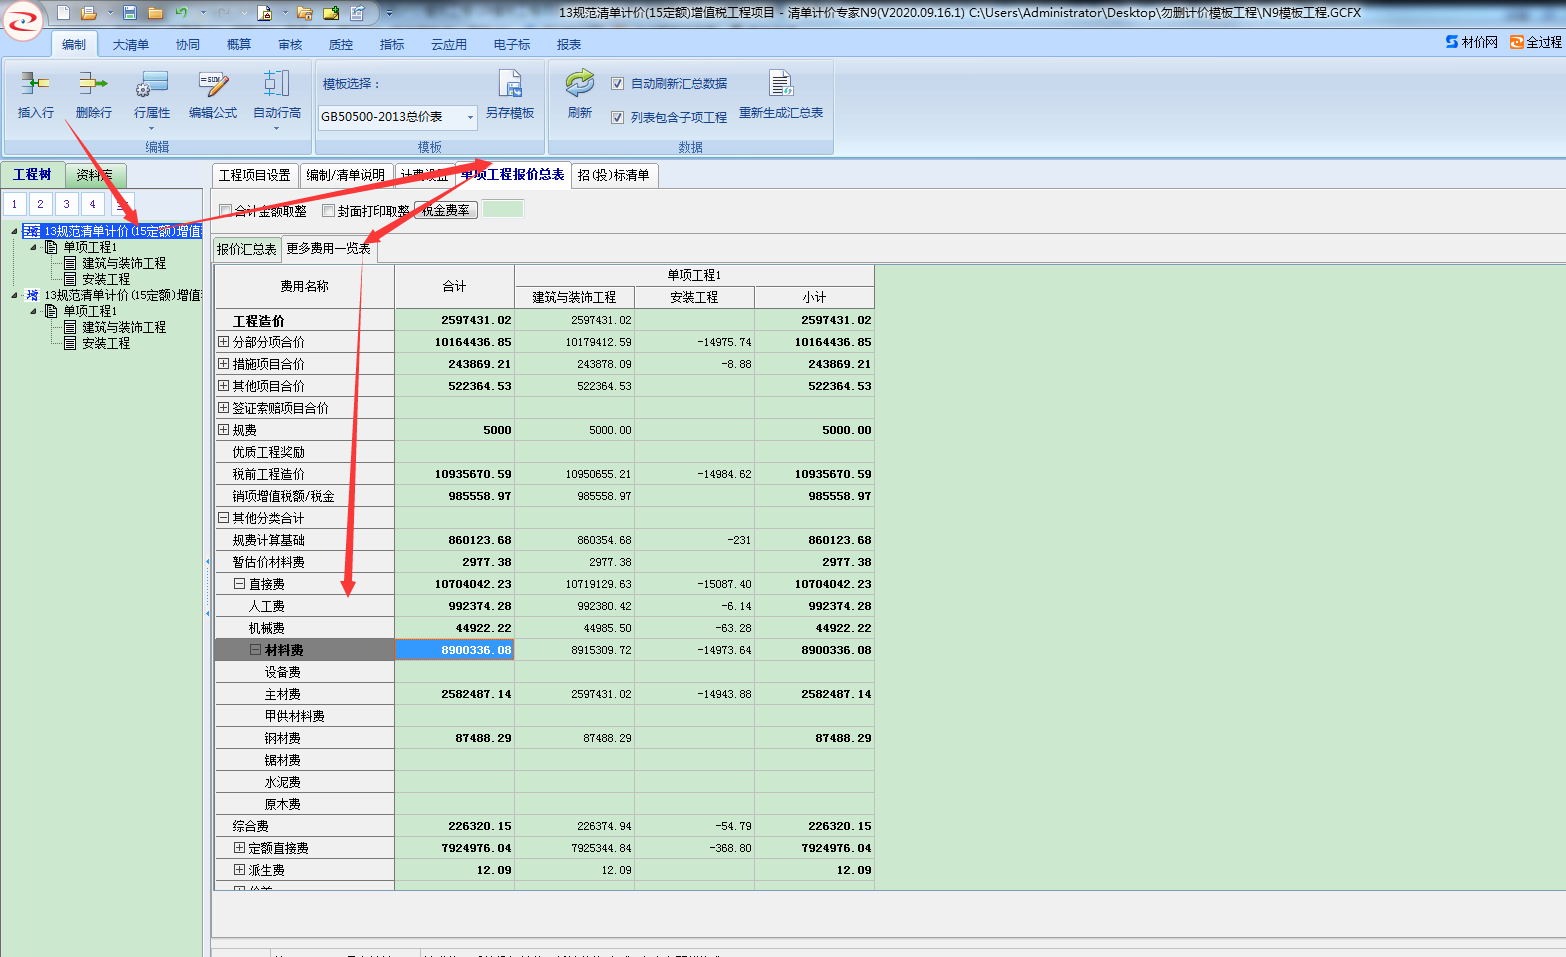The width and height of the screenshot is (1566, 957).
Task: Click the 税金费率 button
Action: (446, 210)
